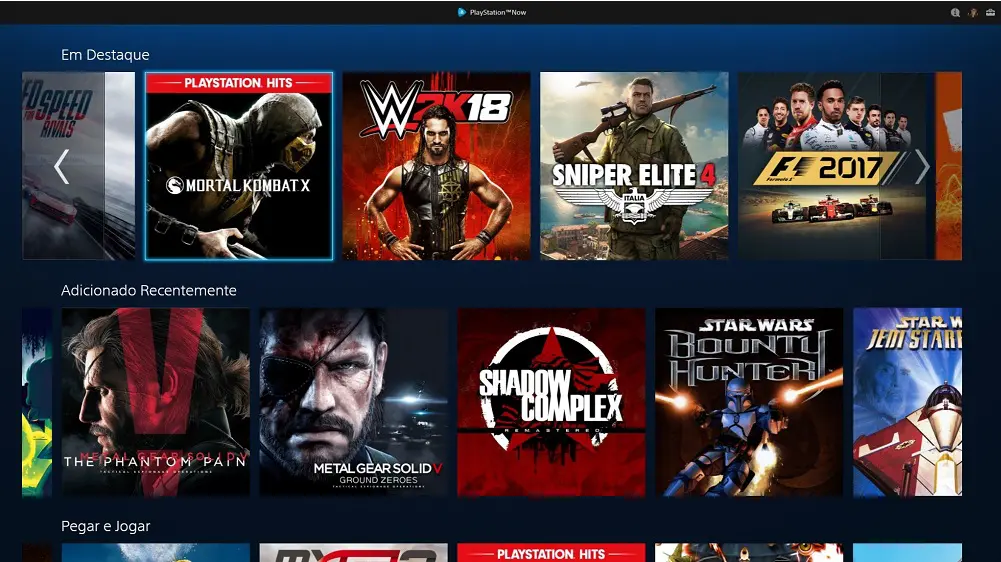Viewport: 1001px width, 562px height.
Task: Click the Em Destaque section heading
Action: pyautogui.click(x=105, y=55)
